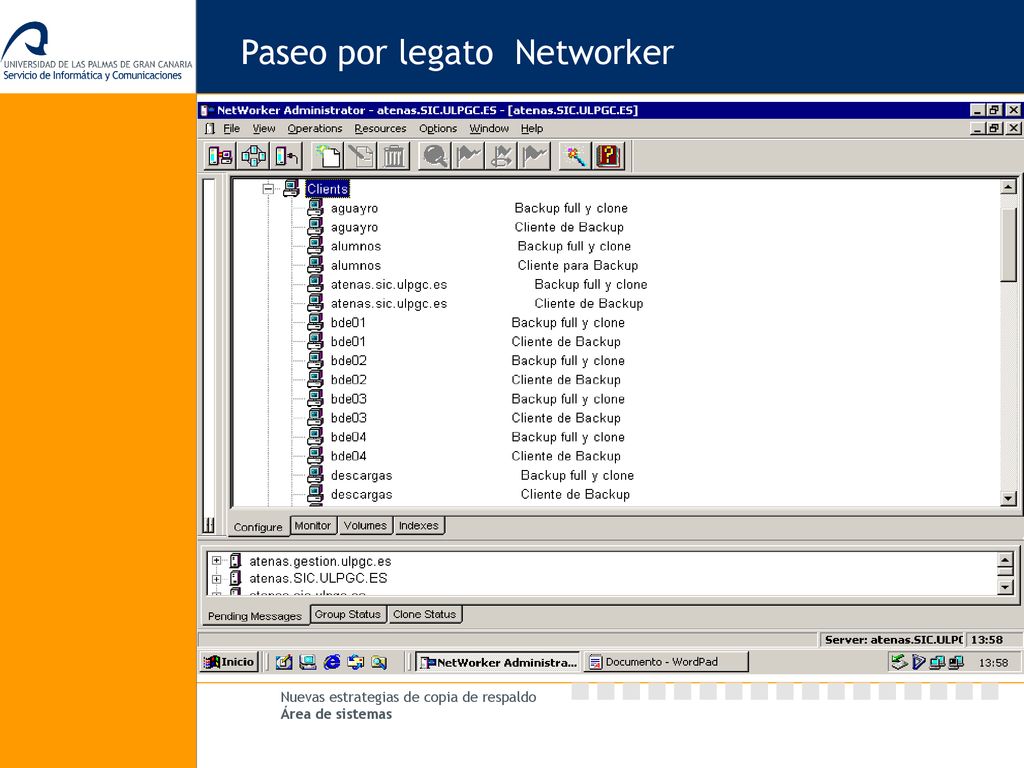Viewport: 1024px width, 768px height.
Task: Click the leftmost system tray icon
Action: (x=899, y=662)
